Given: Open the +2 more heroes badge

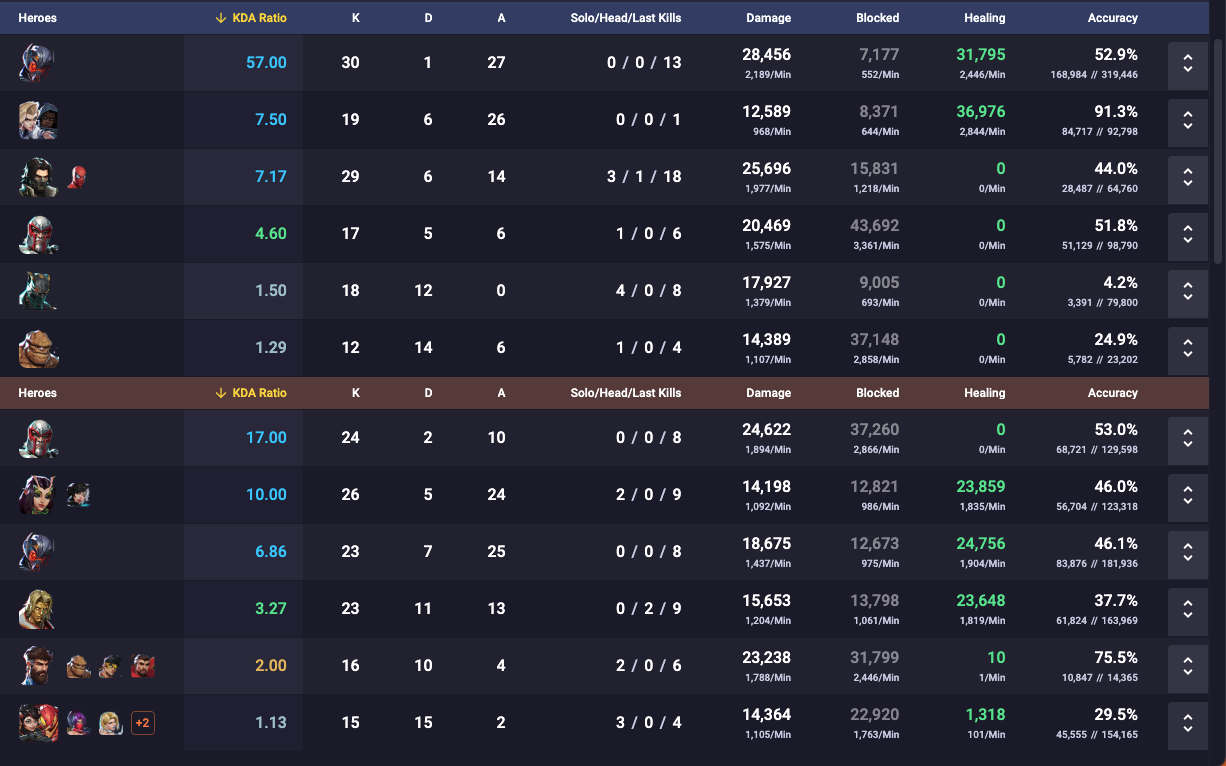Looking at the screenshot, I should pos(143,723).
